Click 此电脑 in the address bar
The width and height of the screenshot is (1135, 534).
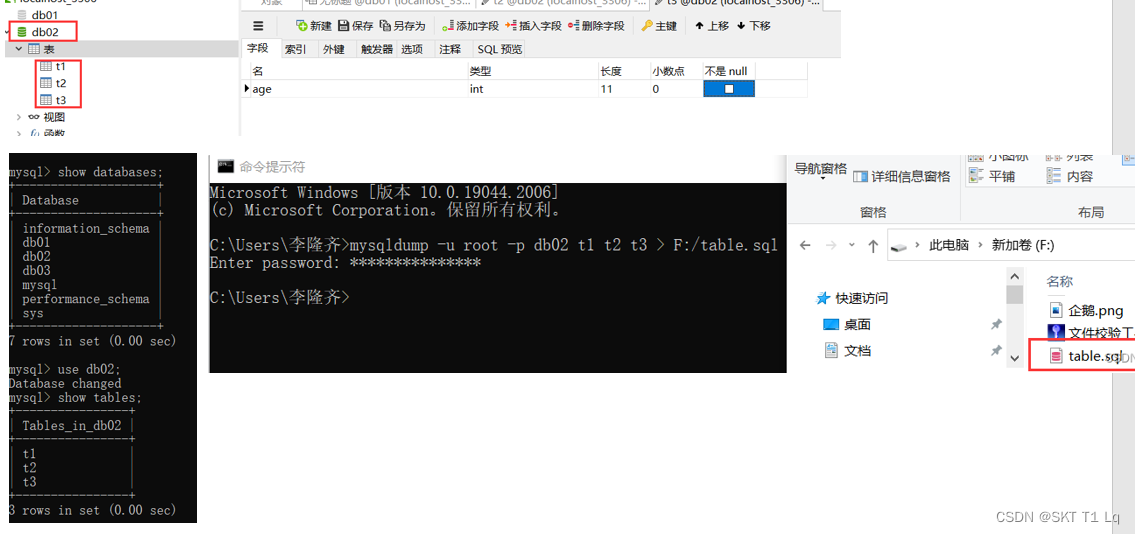tap(949, 245)
